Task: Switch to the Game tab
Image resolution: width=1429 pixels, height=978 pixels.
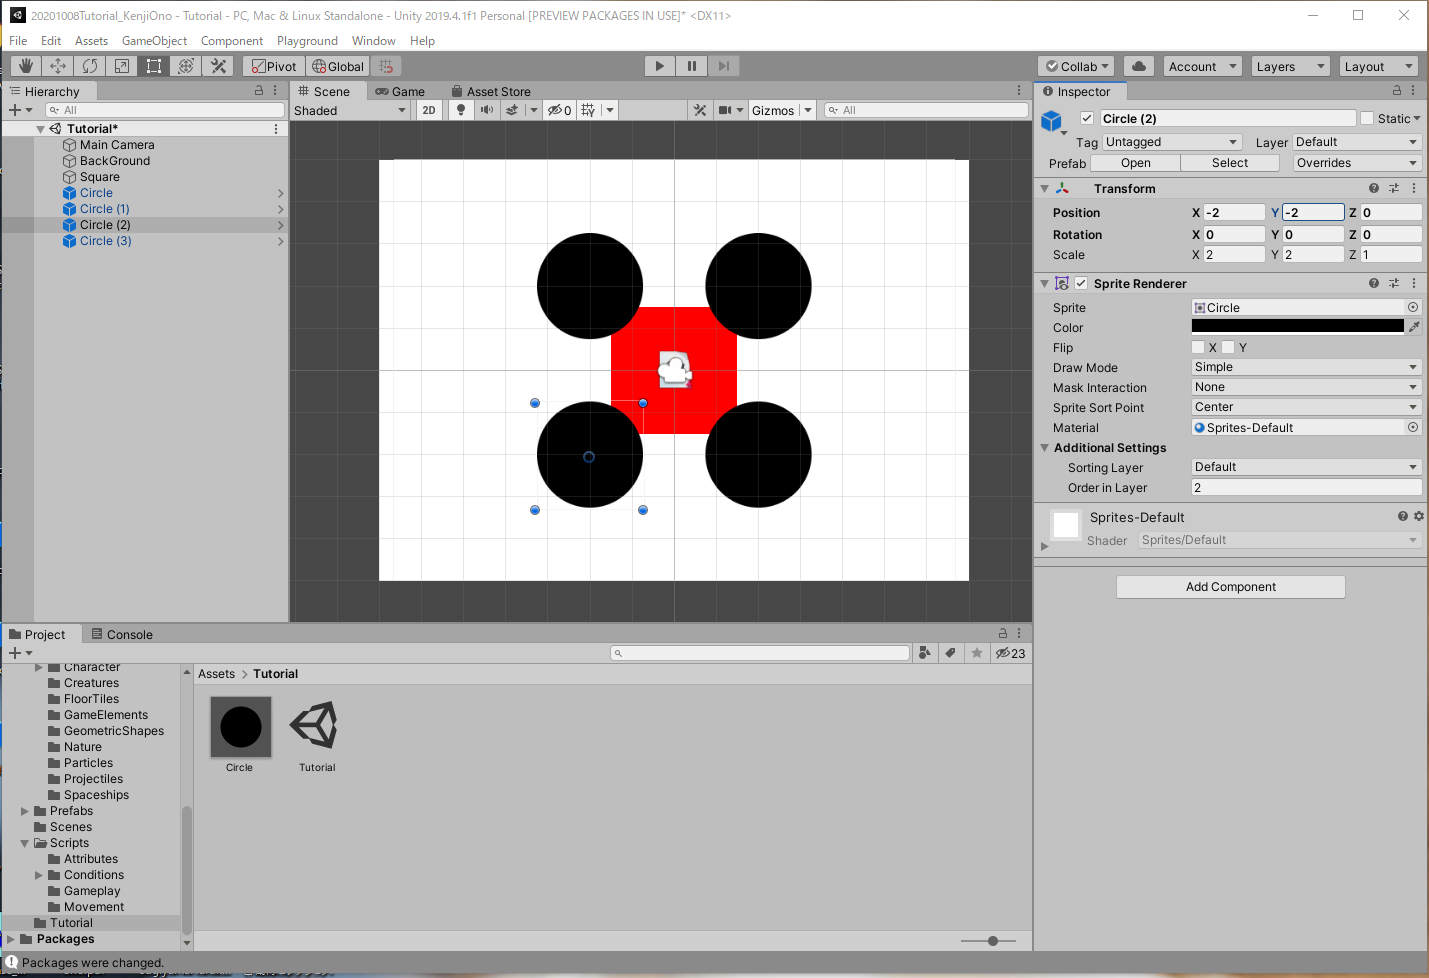Action: click(x=400, y=91)
